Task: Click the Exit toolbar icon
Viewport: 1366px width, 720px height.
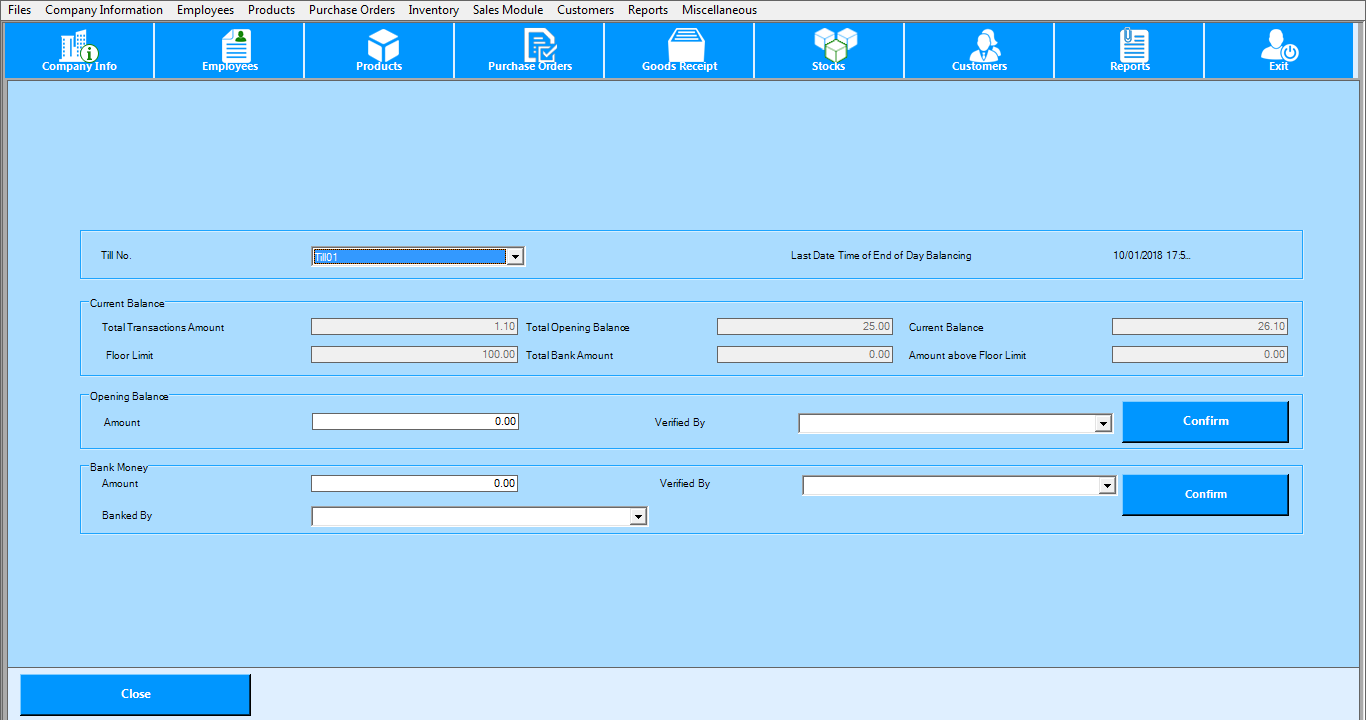Action: (x=1279, y=50)
